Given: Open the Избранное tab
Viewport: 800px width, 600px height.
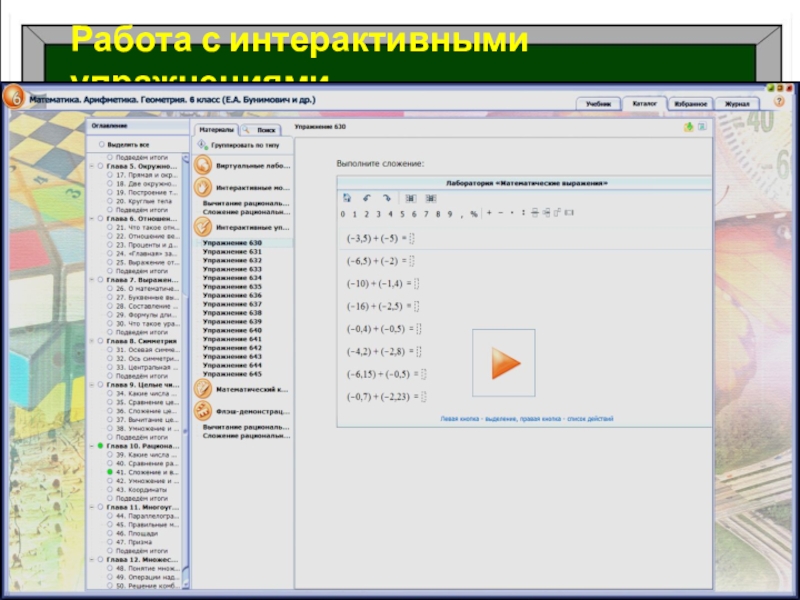Looking at the screenshot, I should point(690,104).
